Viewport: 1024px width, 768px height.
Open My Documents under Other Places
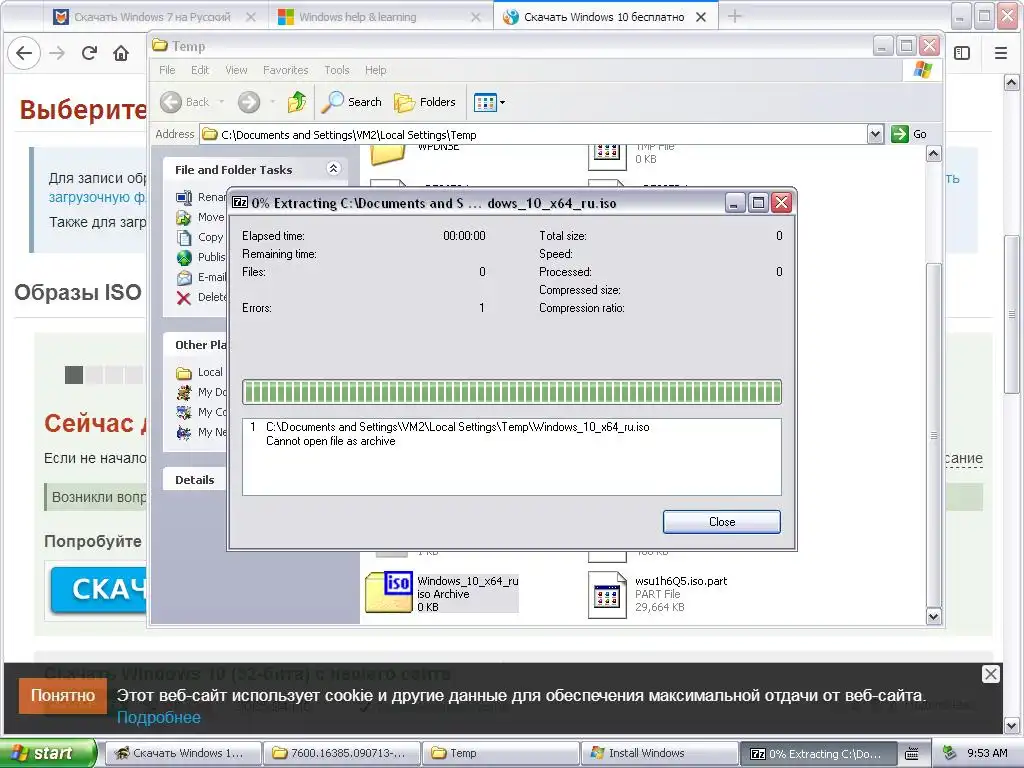point(202,392)
